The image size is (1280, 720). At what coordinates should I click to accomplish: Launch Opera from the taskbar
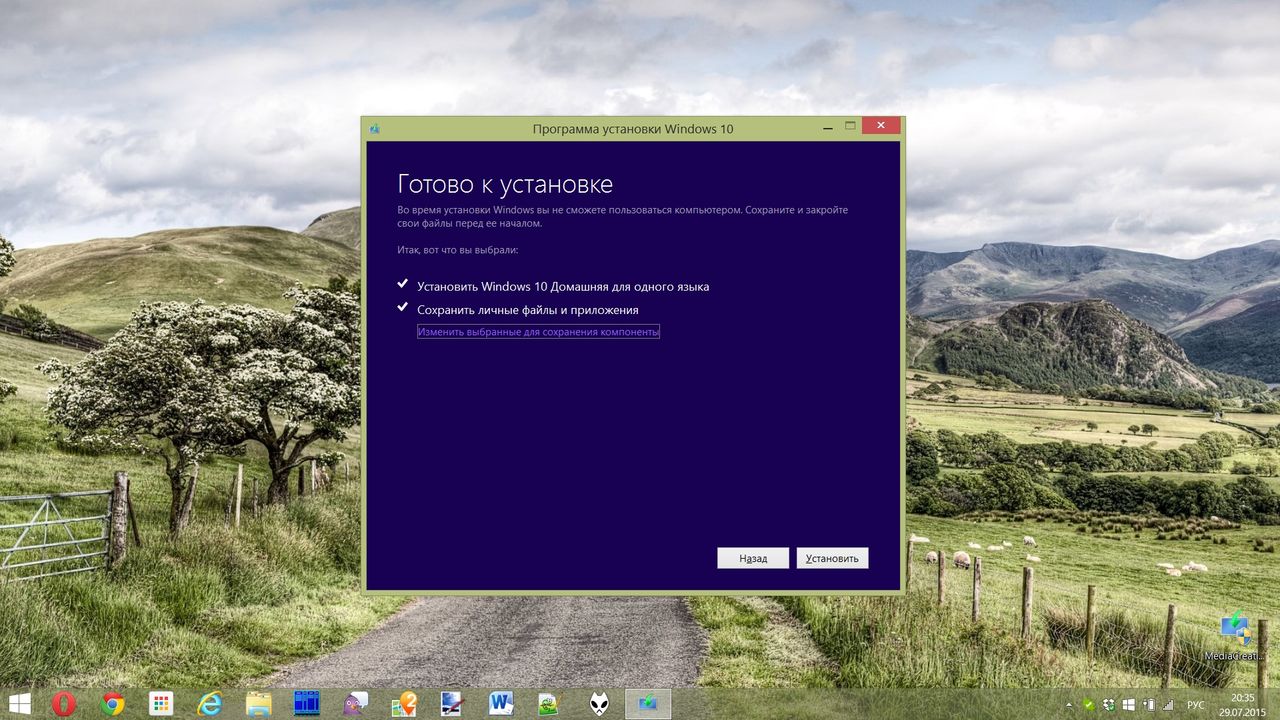pyautogui.click(x=64, y=704)
